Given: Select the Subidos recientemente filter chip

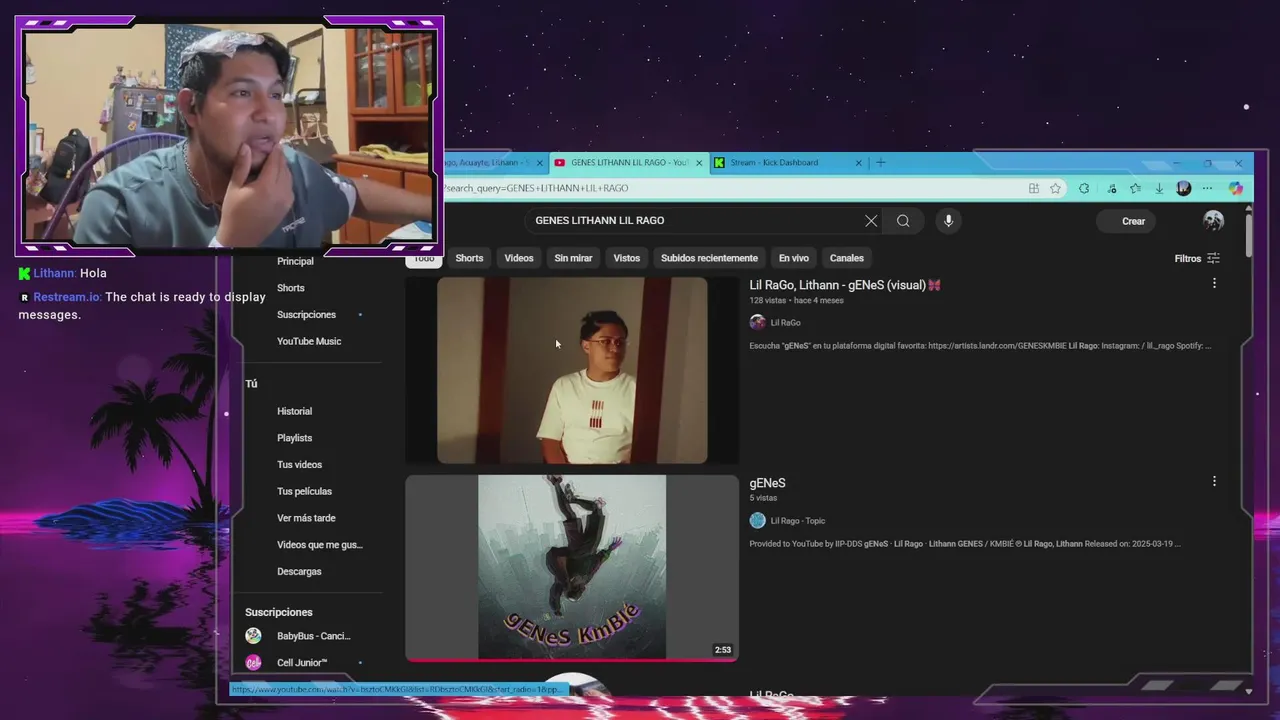Looking at the screenshot, I should tap(709, 258).
